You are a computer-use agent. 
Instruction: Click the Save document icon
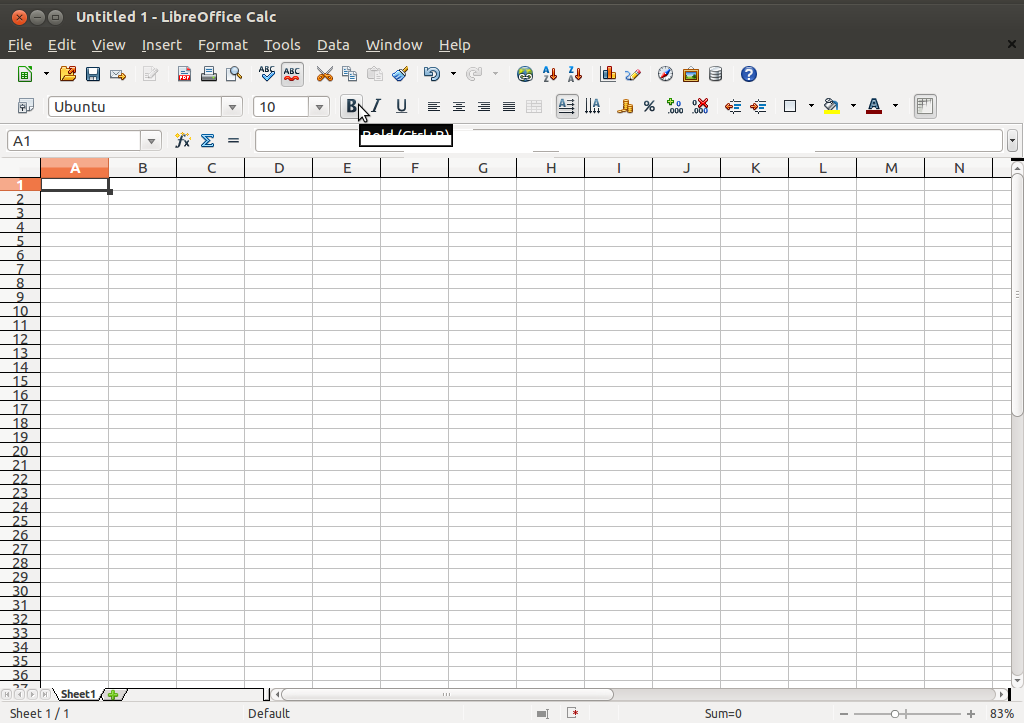[x=93, y=74]
